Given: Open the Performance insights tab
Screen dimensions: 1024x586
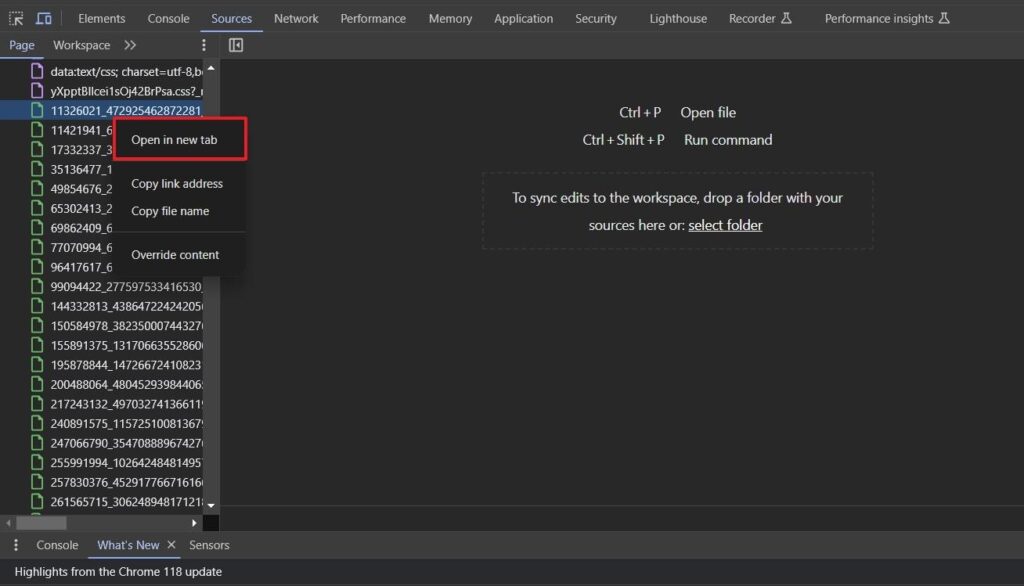Looking at the screenshot, I should (x=887, y=18).
